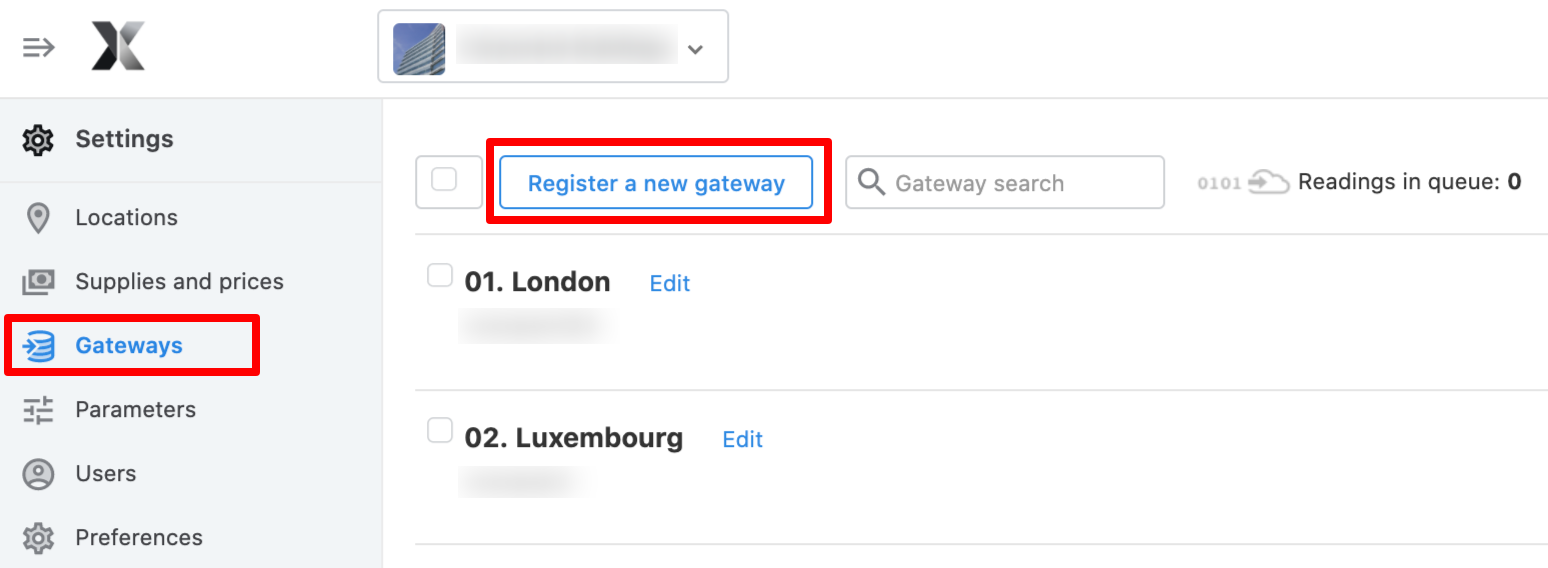Collapse sidebar using the hamburger arrow icon
1548x568 pixels.
[38, 47]
